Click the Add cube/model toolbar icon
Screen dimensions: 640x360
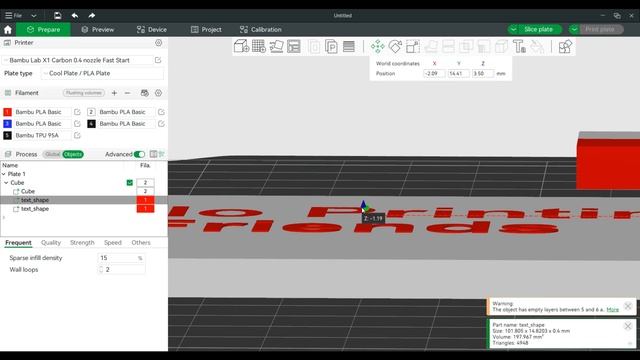tap(241, 46)
